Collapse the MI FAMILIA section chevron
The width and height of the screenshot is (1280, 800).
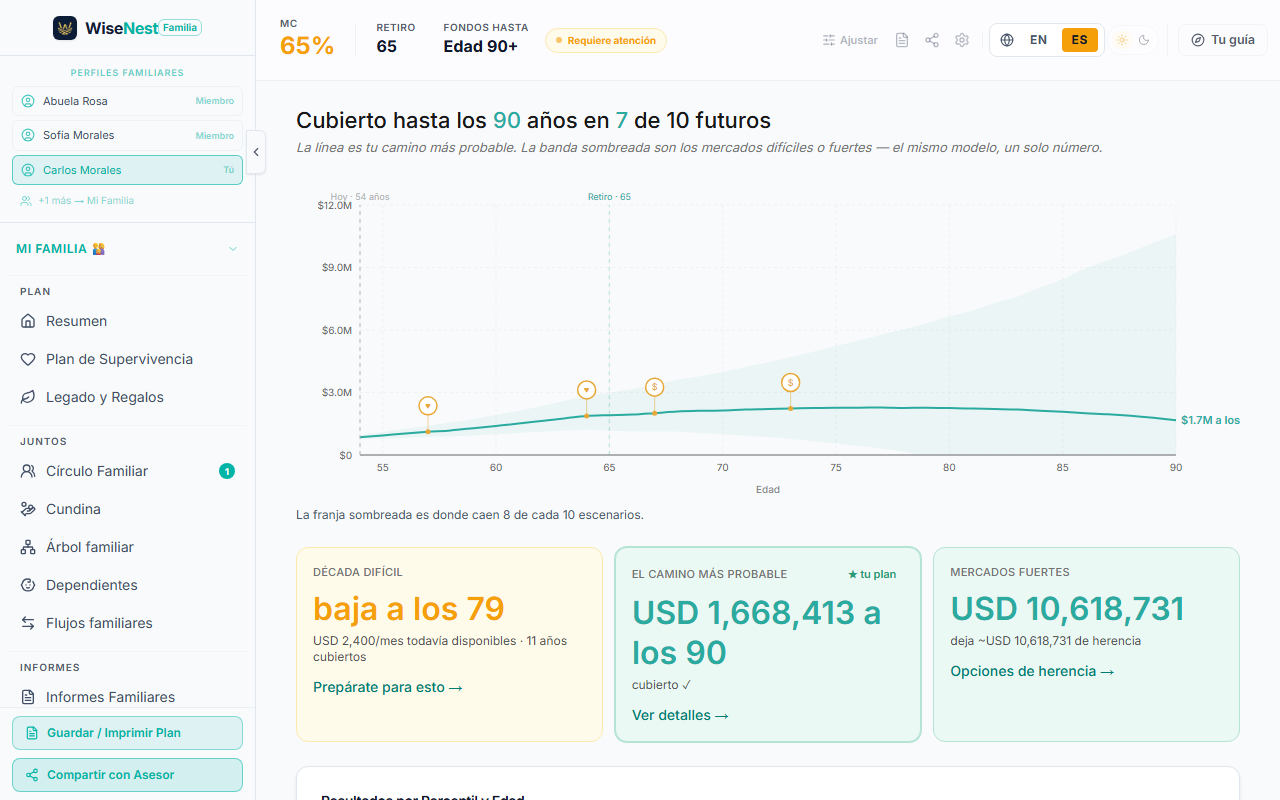tap(233, 249)
